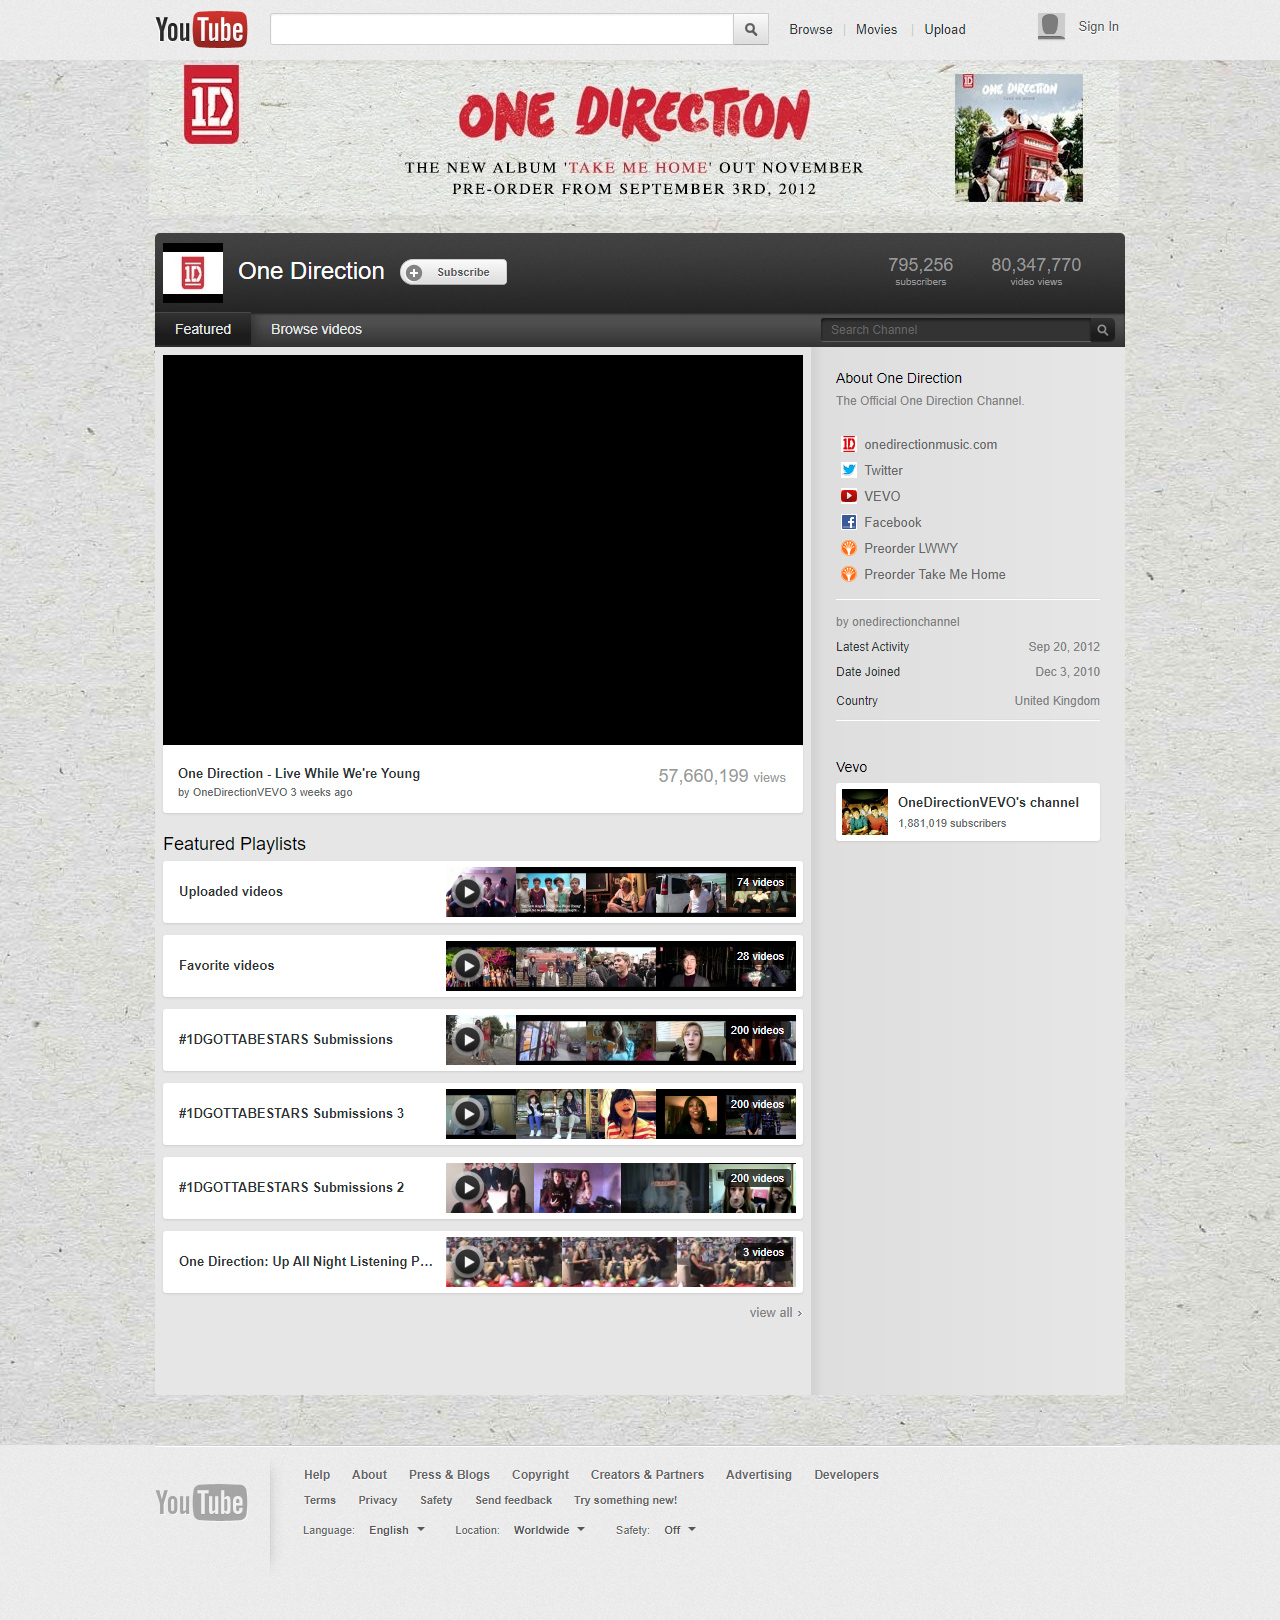Play the #1DGOTTABESTARS Submissions 3 playlist

pyautogui.click(x=467, y=1114)
